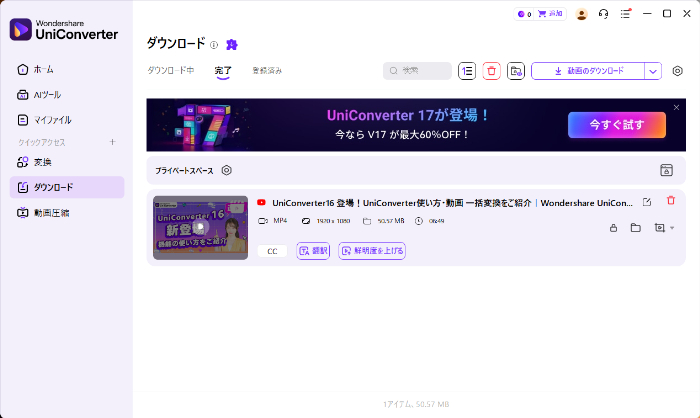Image resolution: width=700 pixels, height=418 pixels.
Task: Click the UniConverter16 登場 video title
Action: 452,203
